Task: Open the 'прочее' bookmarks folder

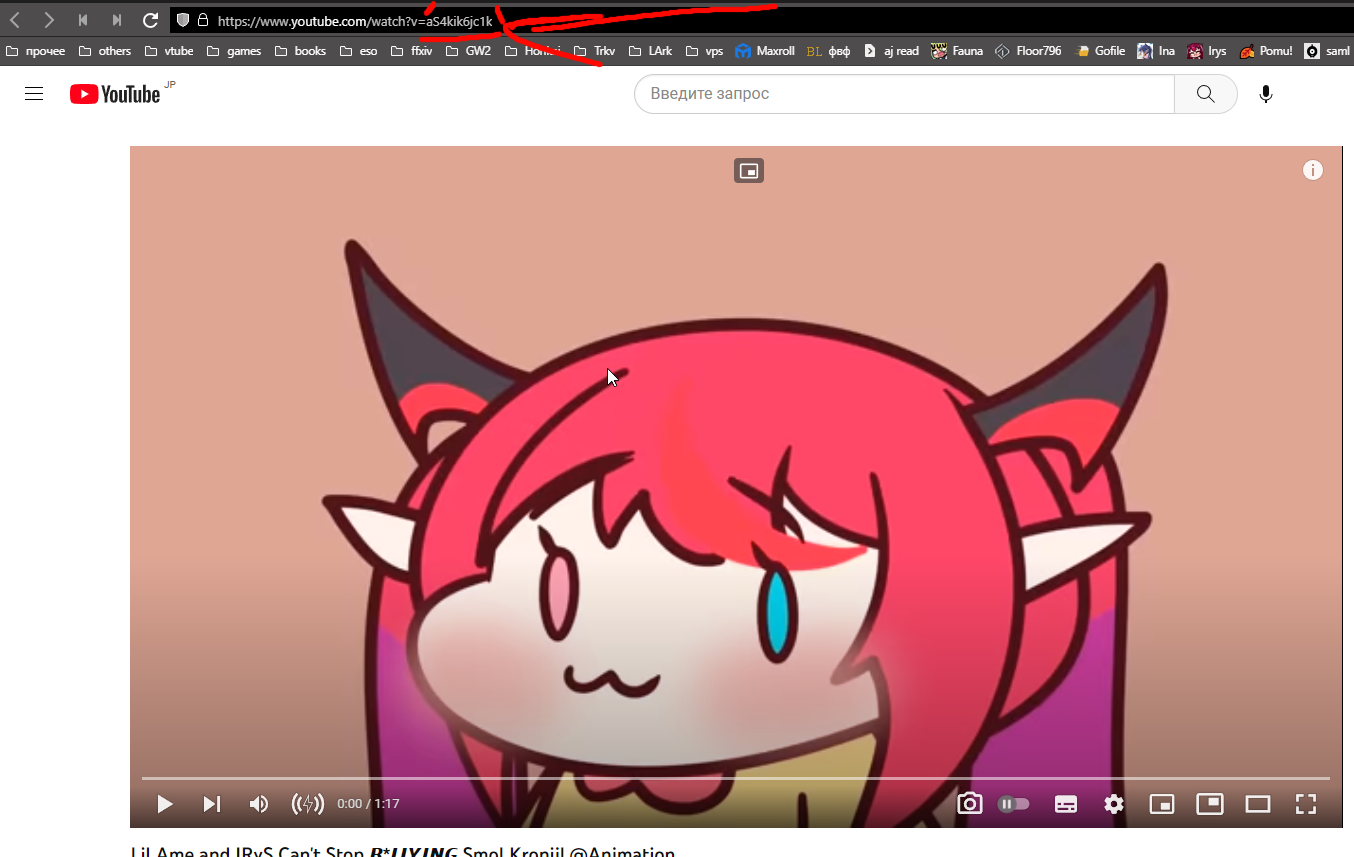Action: coord(36,51)
